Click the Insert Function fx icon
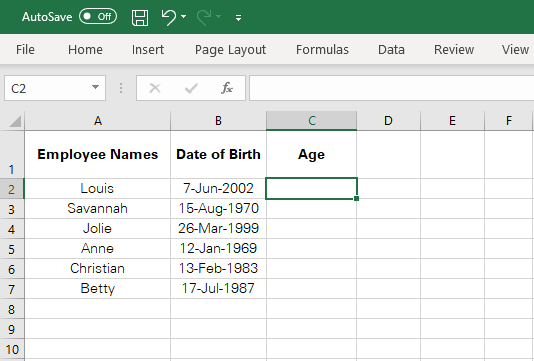Viewport: 534px width, 361px height. click(227, 88)
